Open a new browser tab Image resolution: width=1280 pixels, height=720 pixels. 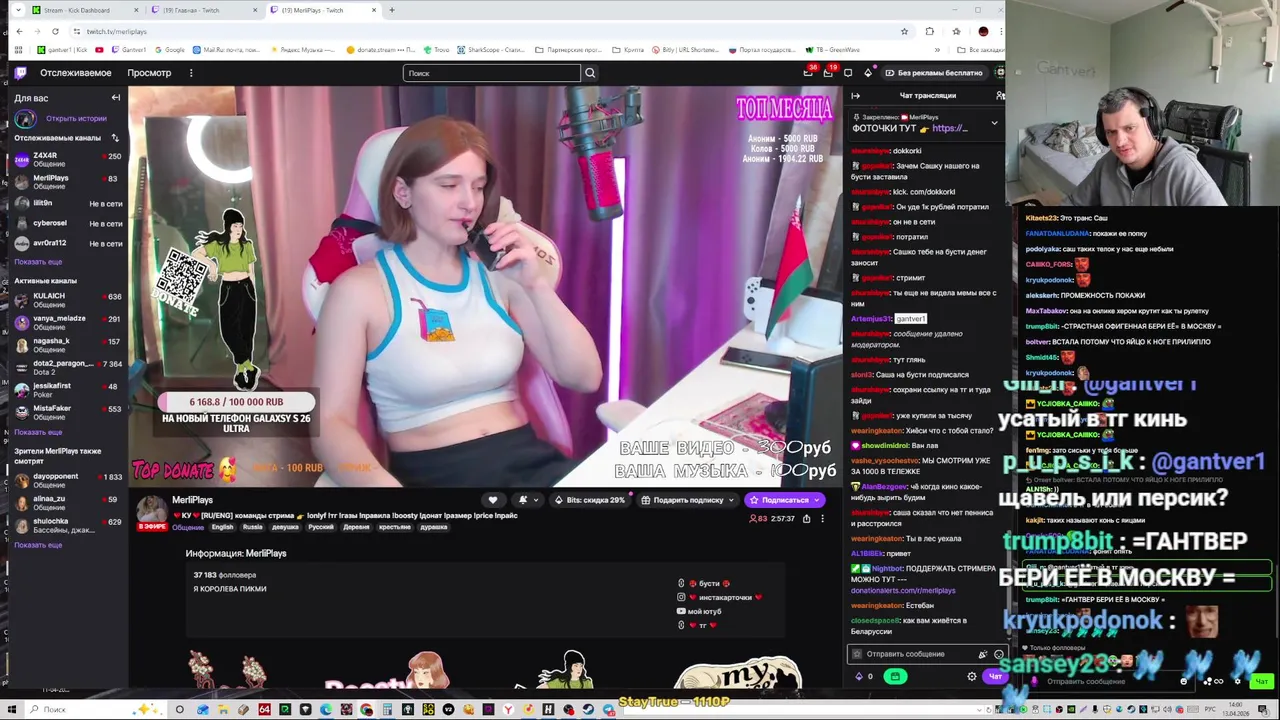click(391, 10)
